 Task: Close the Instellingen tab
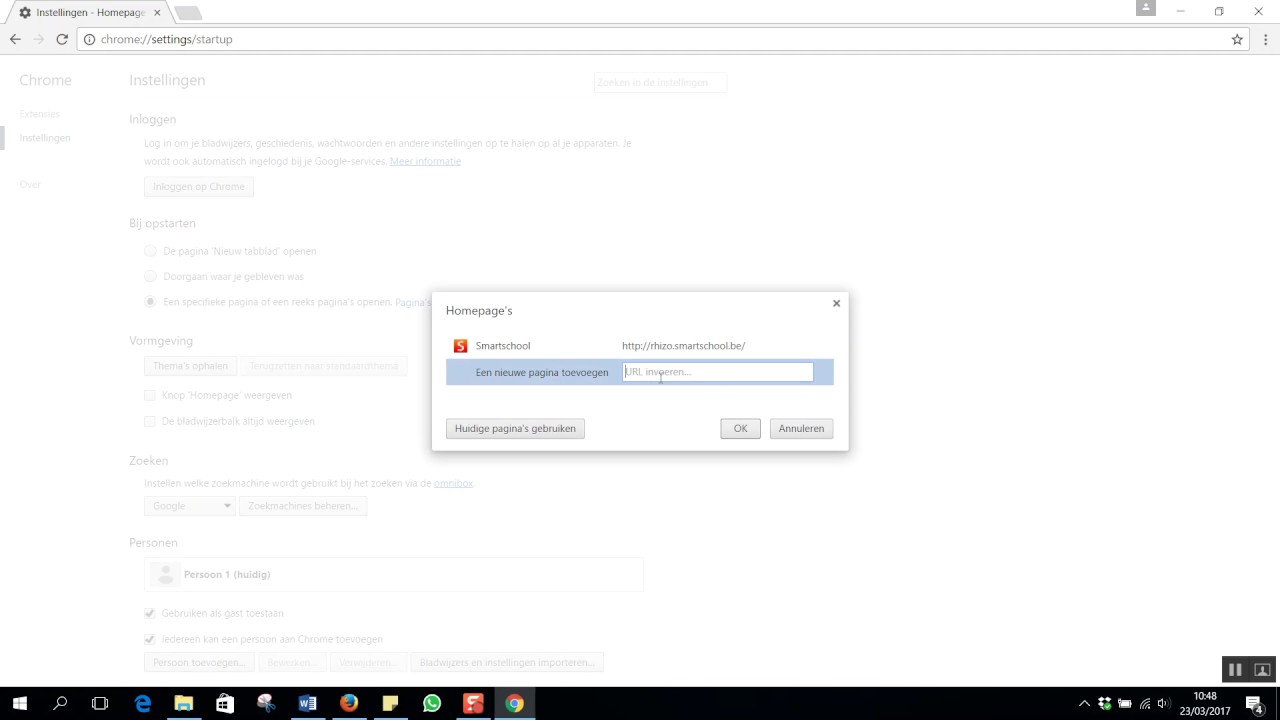(157, 13)
